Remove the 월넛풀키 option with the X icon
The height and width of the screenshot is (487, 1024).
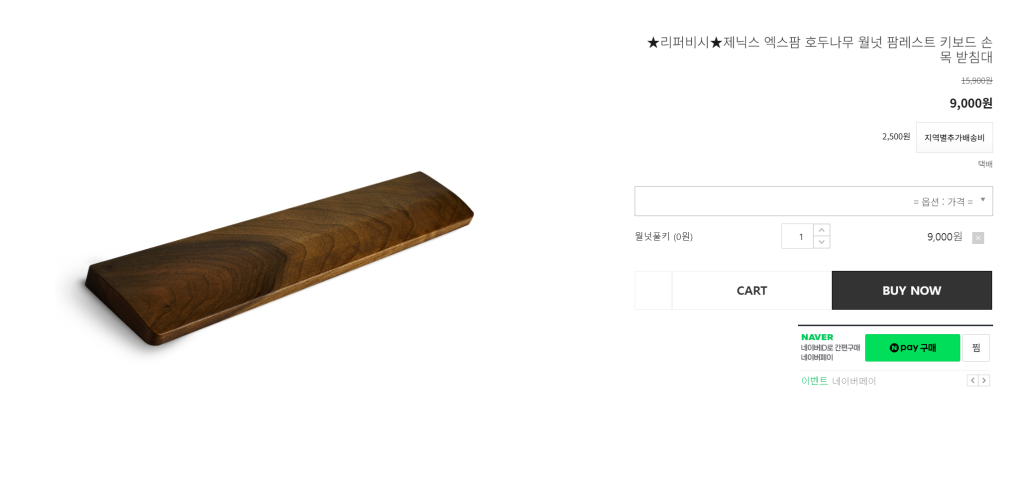[978, 238]
